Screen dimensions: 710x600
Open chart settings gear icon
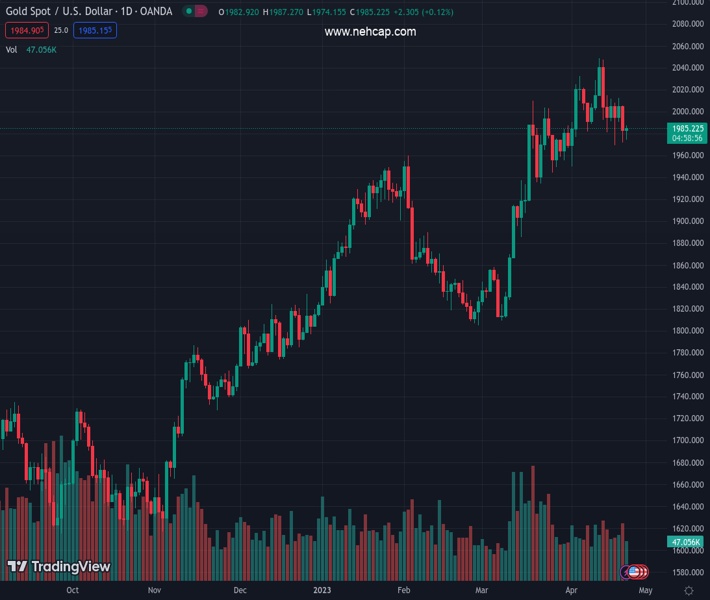[689, 590]
